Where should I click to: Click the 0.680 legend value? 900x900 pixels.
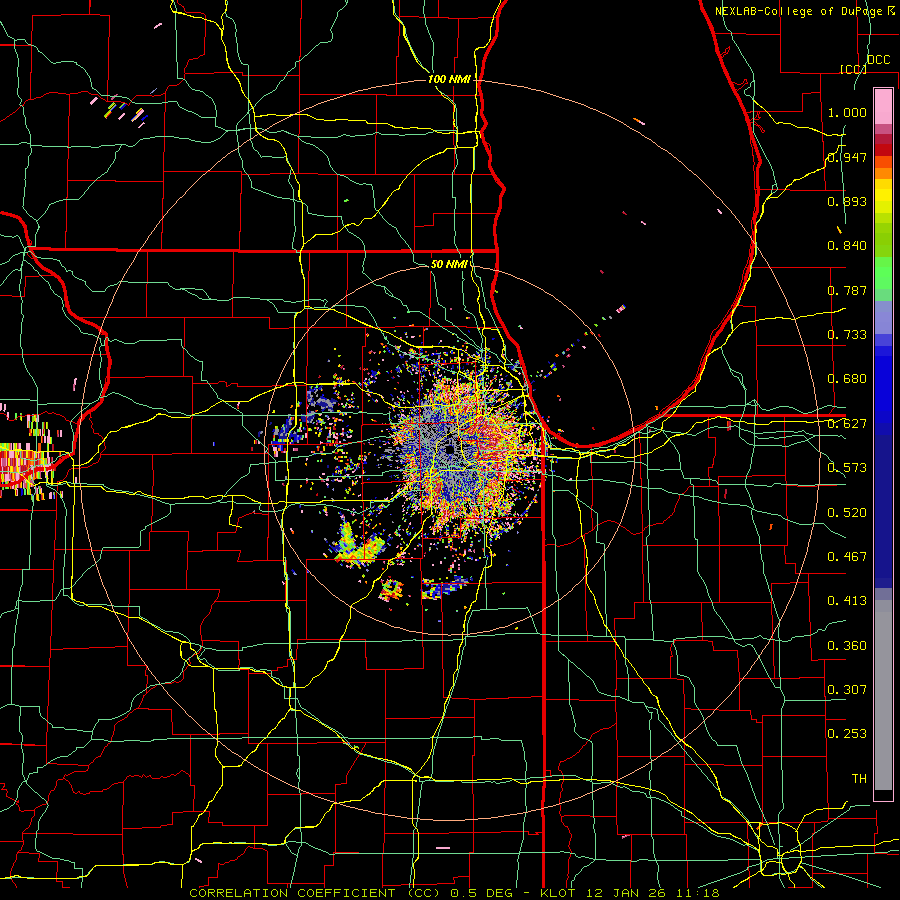pos(847,379)
